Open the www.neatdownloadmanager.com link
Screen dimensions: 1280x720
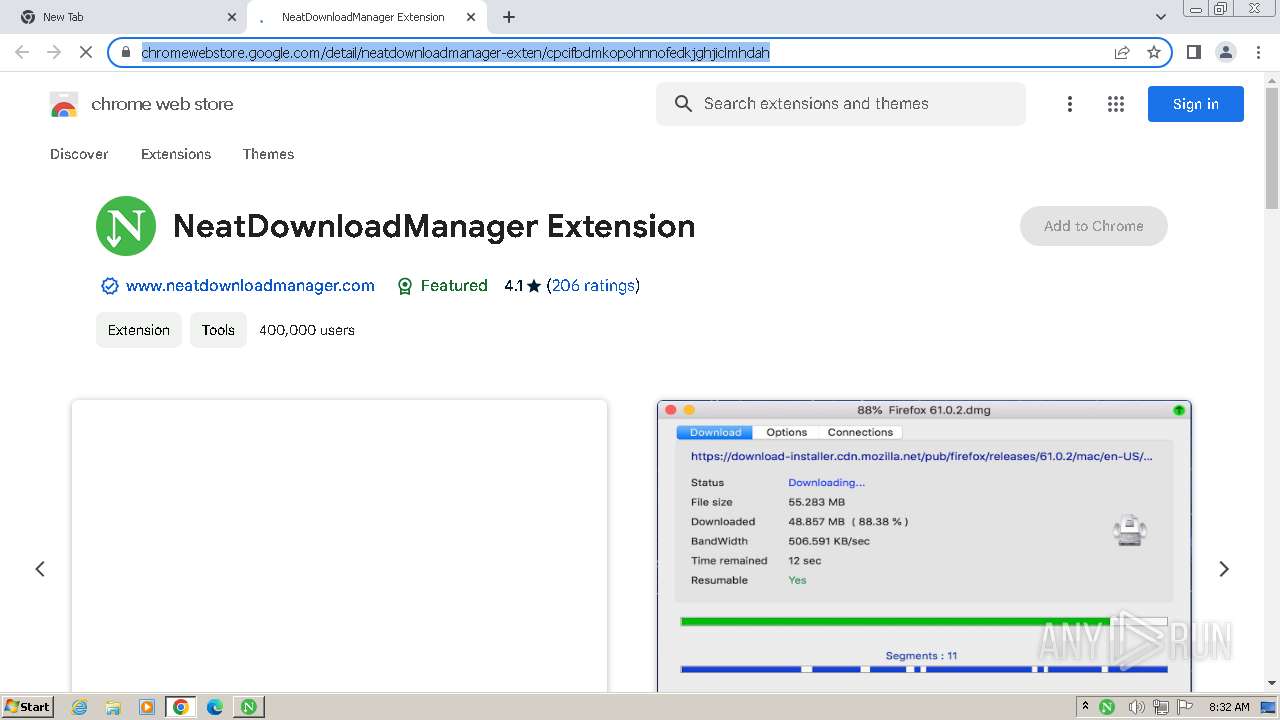pos(250,286)
